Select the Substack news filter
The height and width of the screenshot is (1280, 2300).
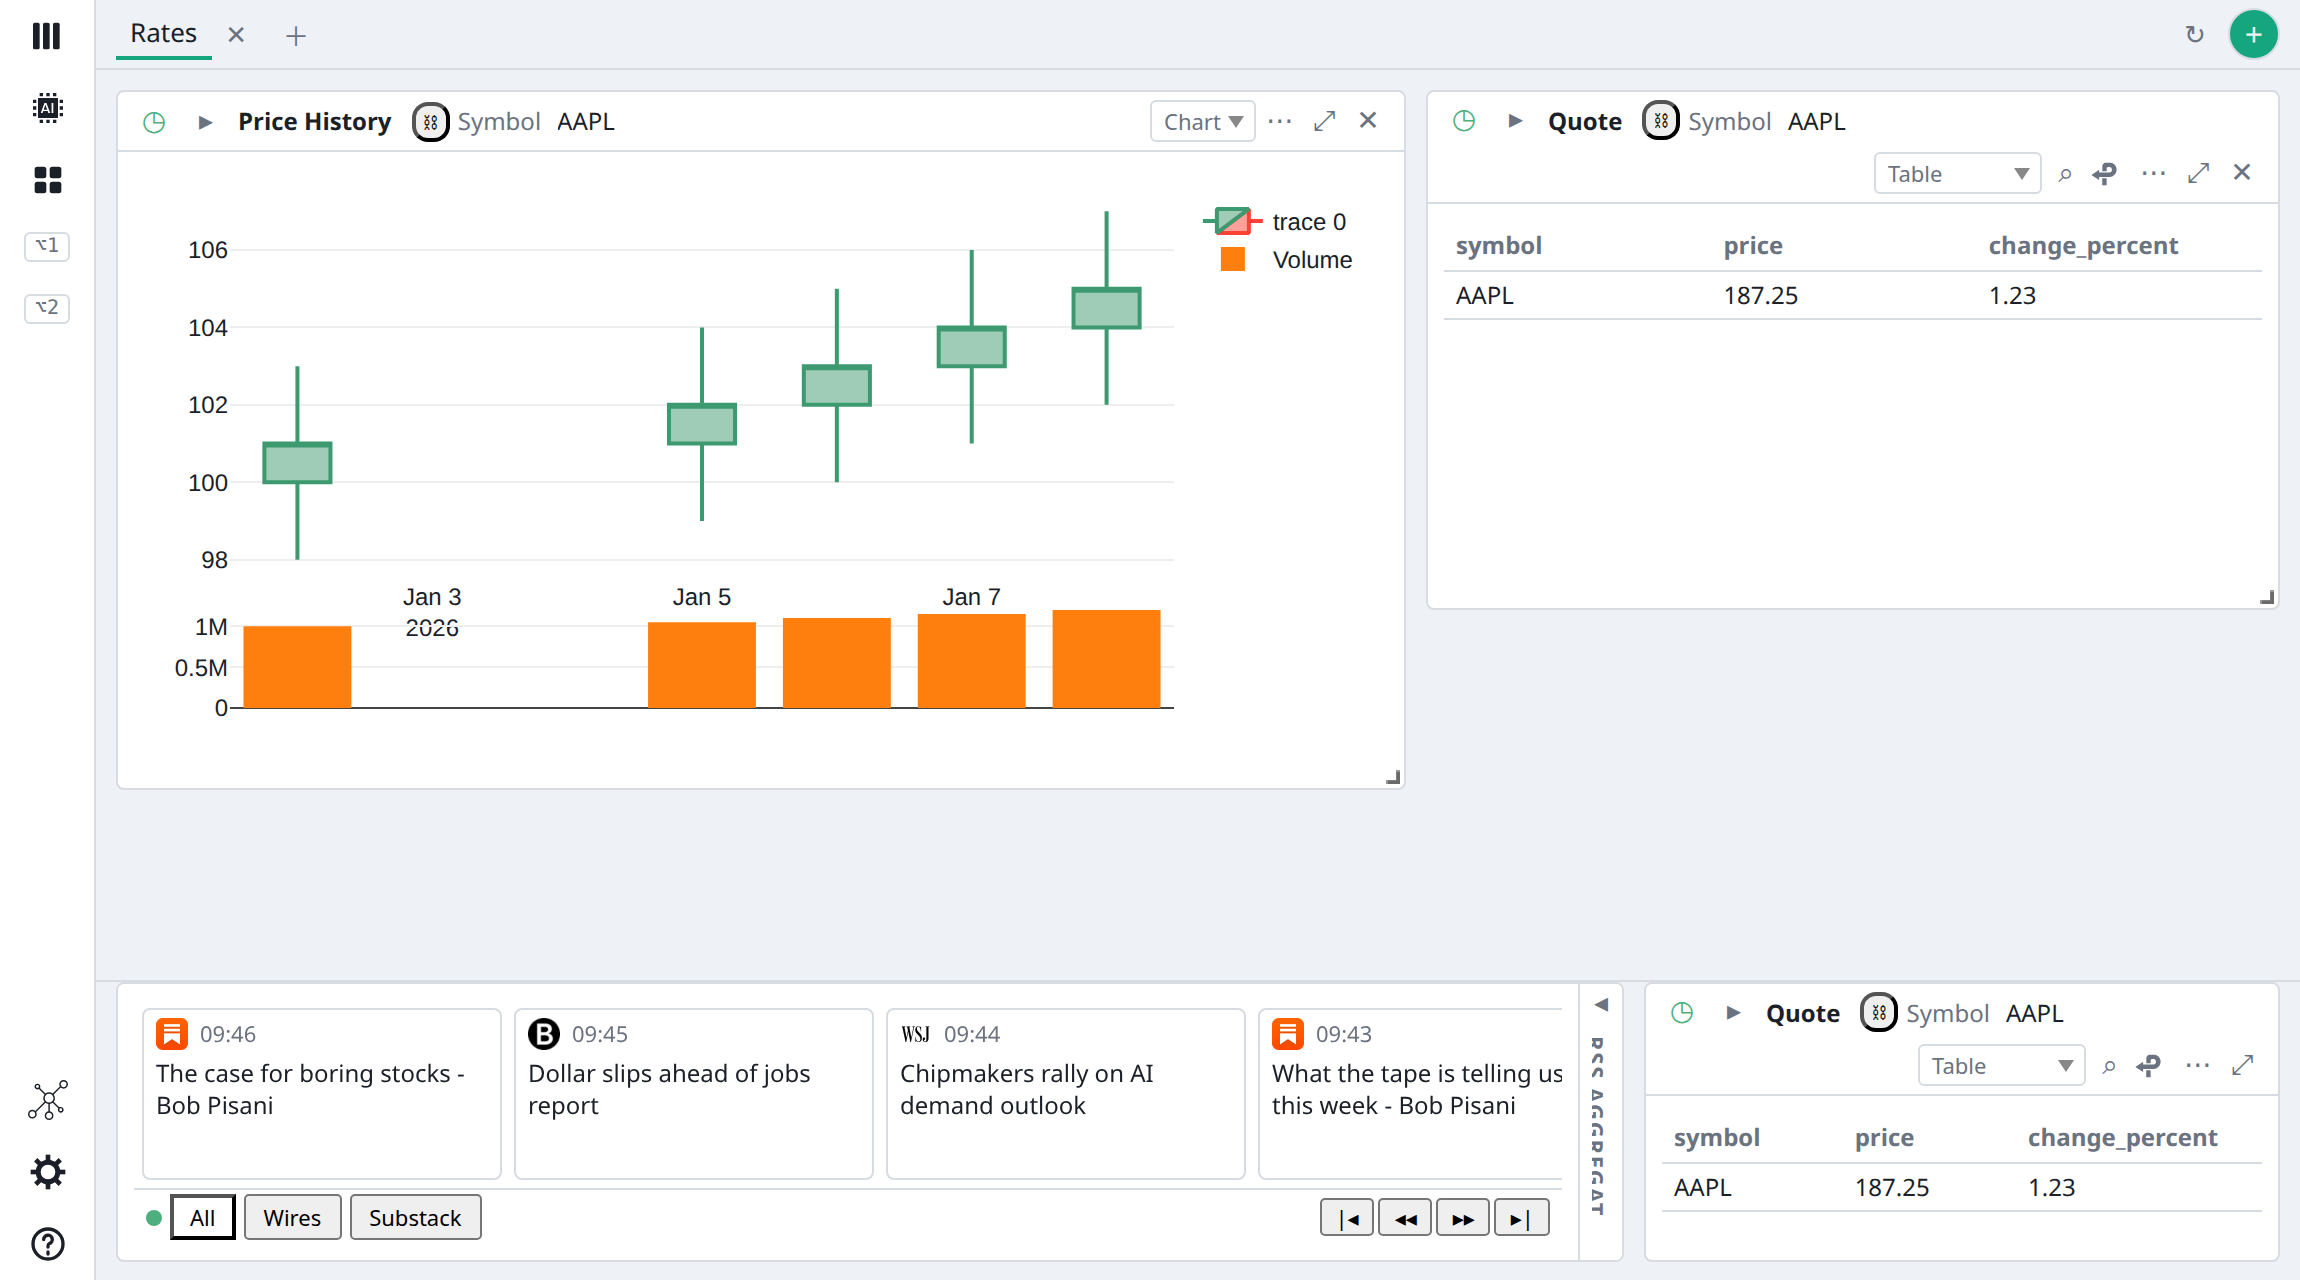click(x=415, y=1217)
